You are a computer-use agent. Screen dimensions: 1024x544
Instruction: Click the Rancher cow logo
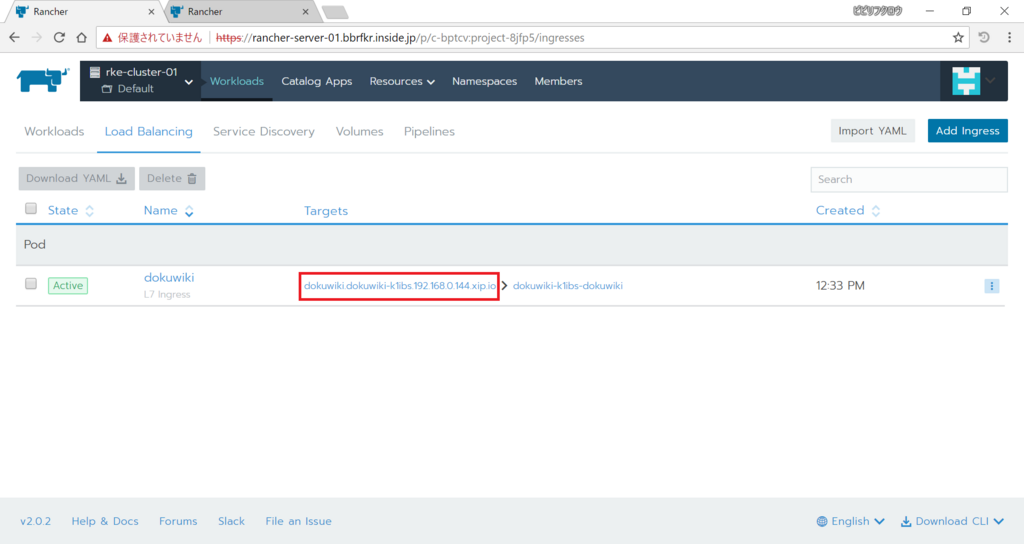point(42,80)
